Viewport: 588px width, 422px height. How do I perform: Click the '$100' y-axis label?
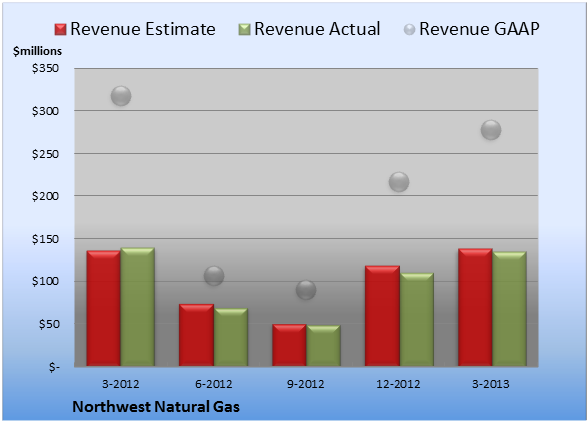point(45,281)
